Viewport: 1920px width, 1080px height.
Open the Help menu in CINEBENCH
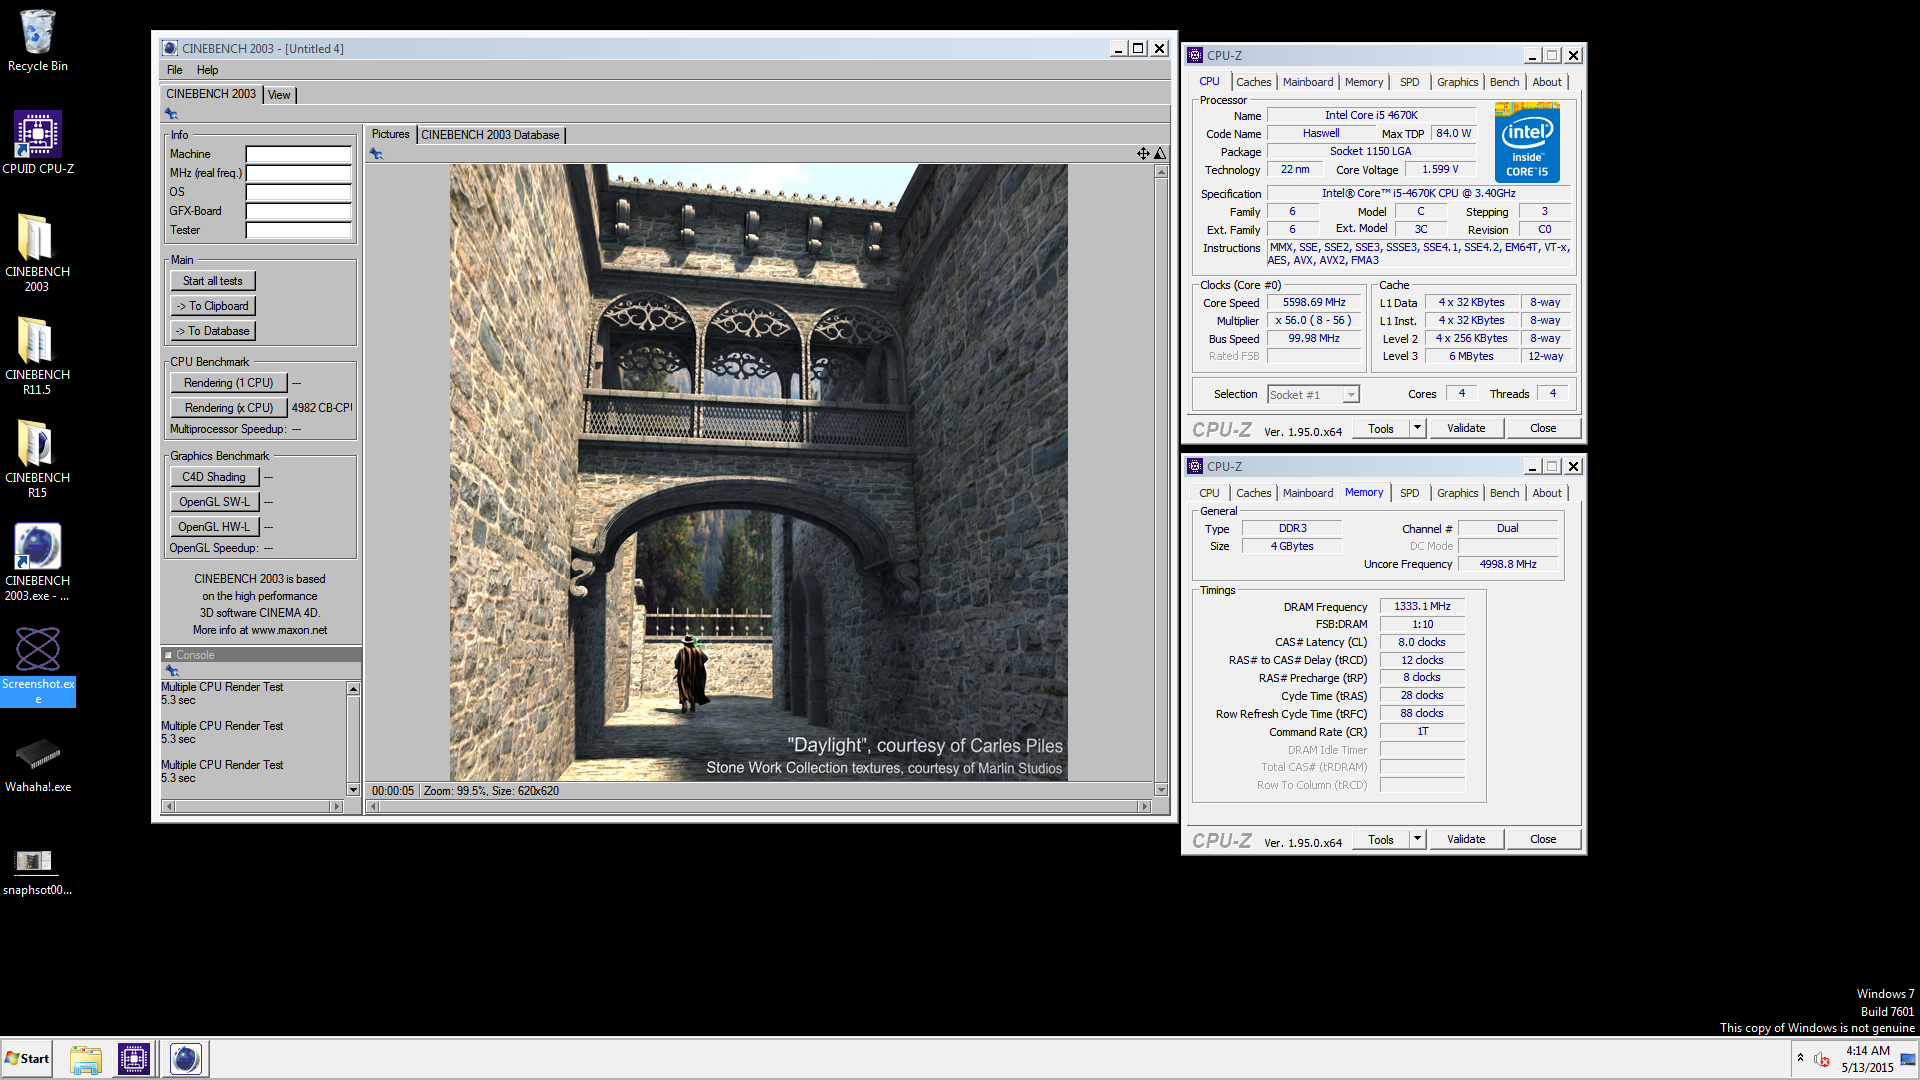coord(207,70)
